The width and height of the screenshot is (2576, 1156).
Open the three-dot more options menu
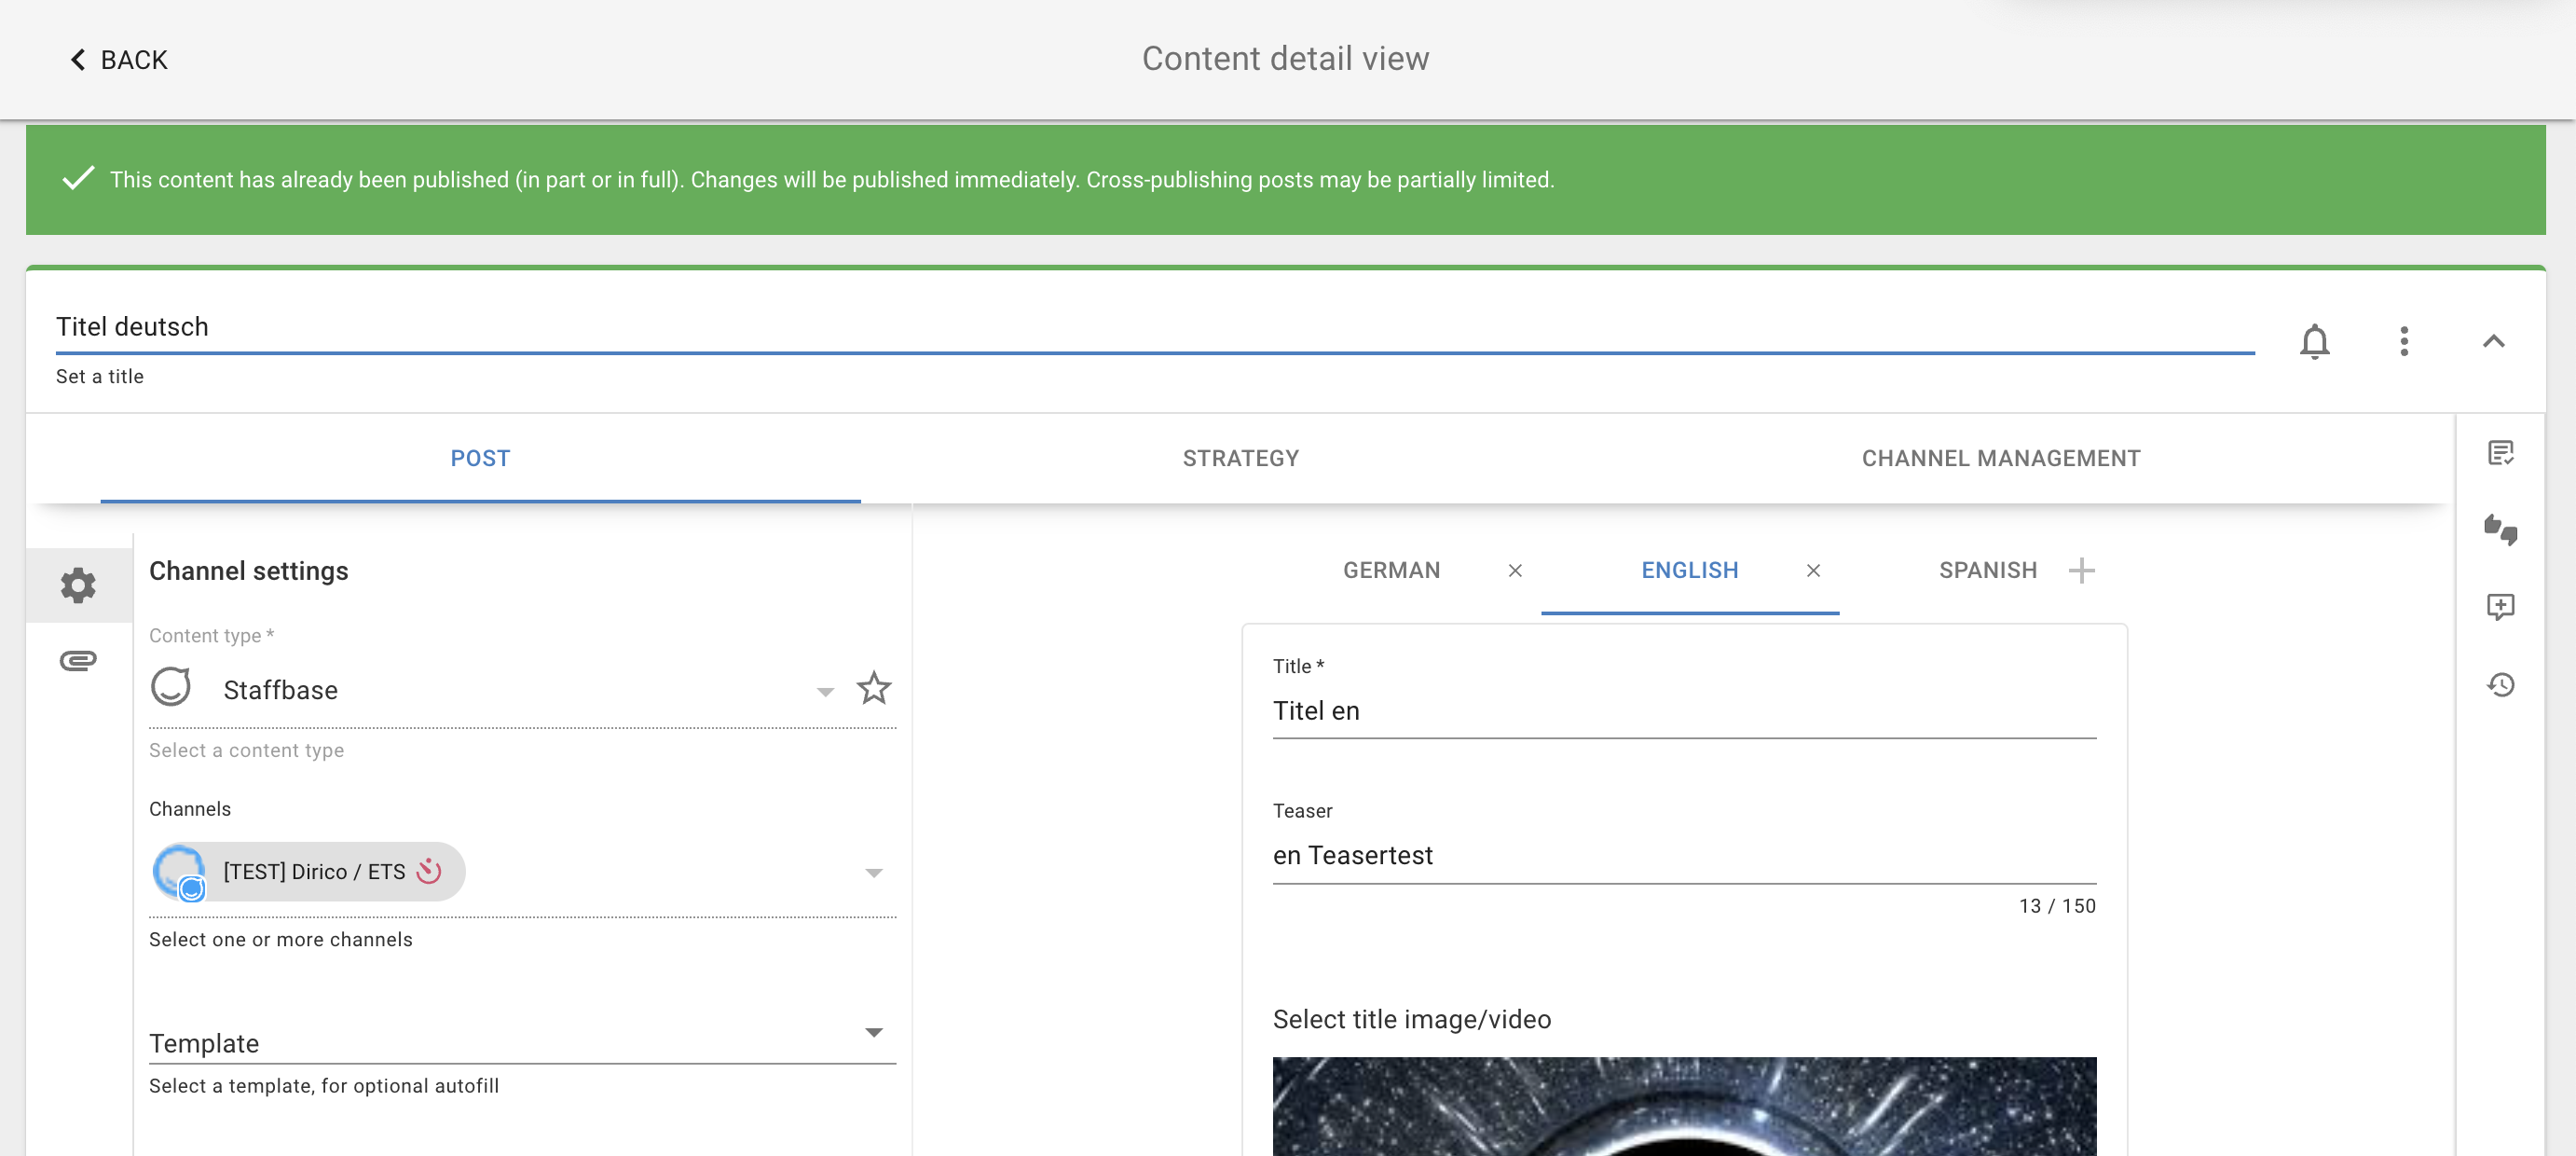pos(2404,341)
